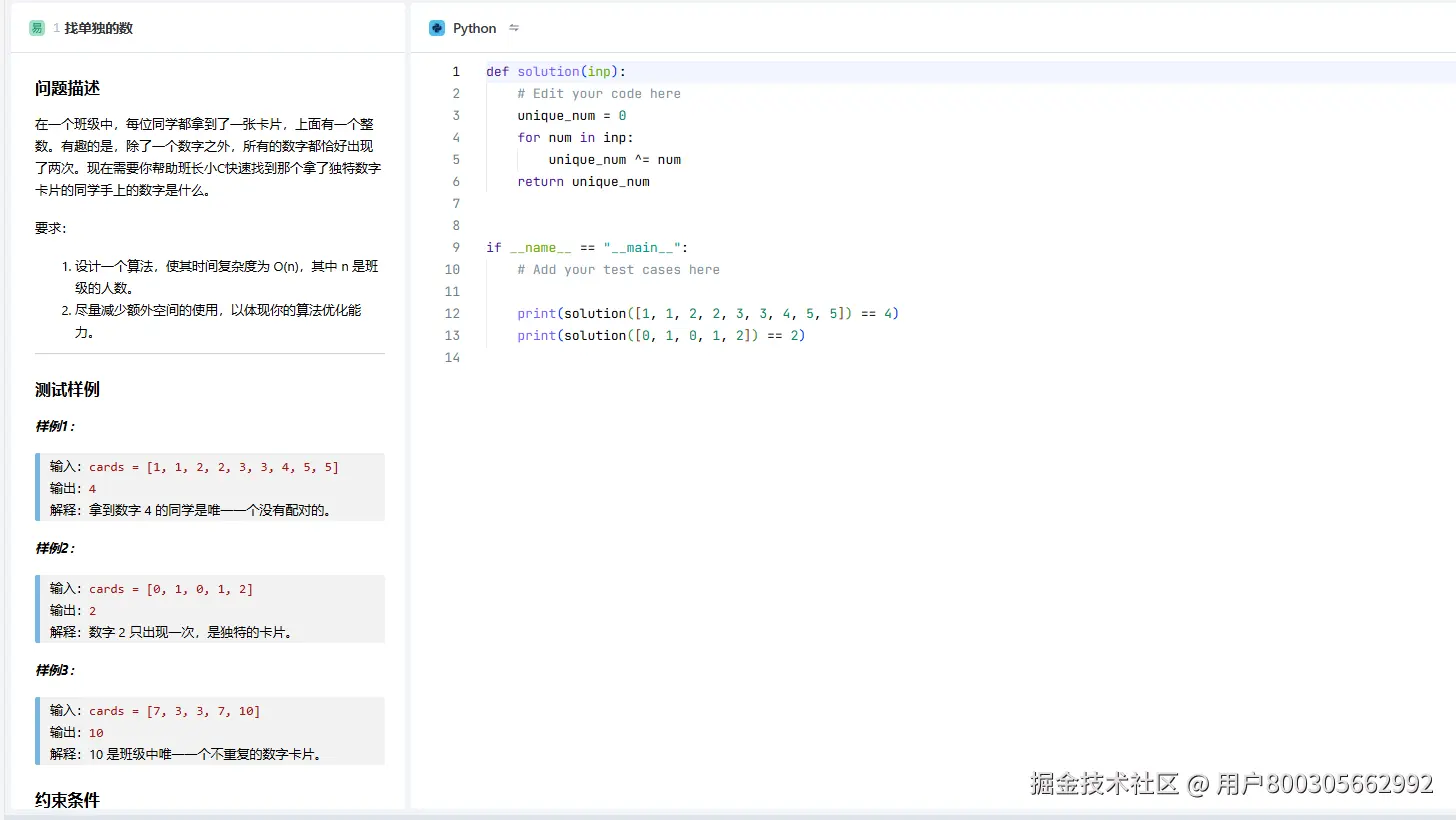Click the comment '# Edit your code here'
Viewport: 1456px width, 820px height.
pos(599,94)
